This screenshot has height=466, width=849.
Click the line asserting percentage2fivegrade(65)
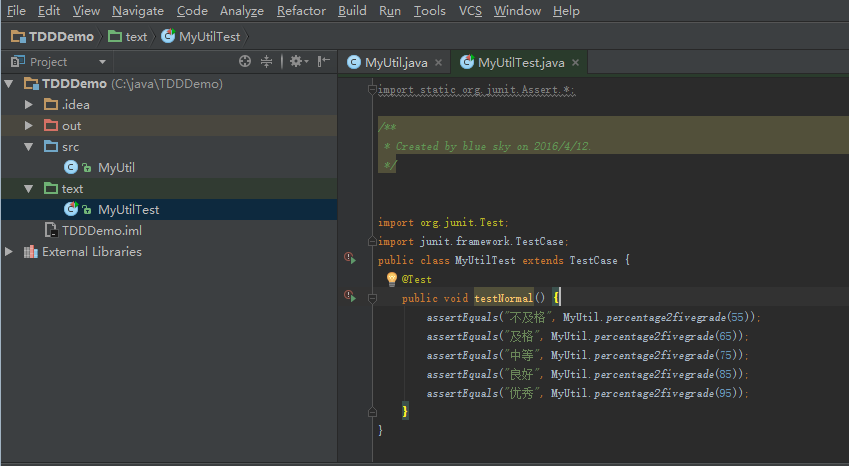587,336
